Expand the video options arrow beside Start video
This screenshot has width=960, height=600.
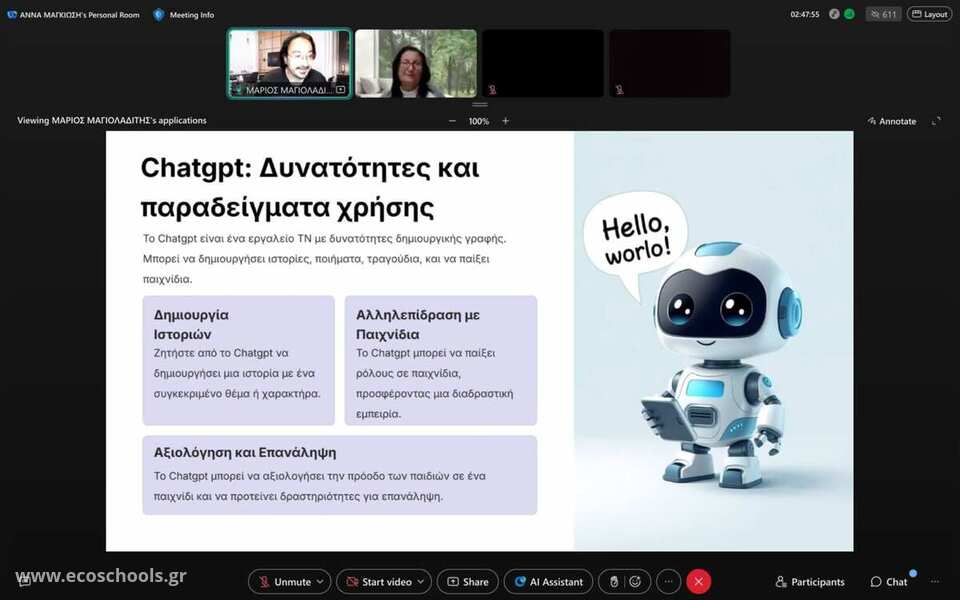click(421, 582)
